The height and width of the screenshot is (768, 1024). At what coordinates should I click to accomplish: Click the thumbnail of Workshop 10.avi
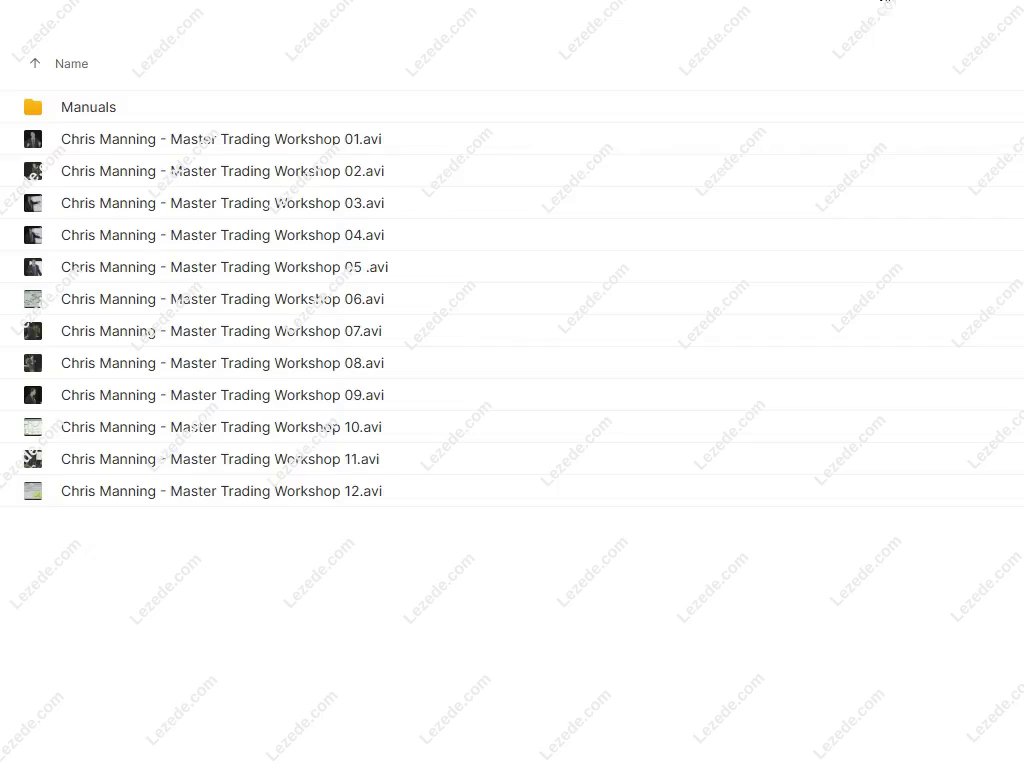[x=33, y=427]
